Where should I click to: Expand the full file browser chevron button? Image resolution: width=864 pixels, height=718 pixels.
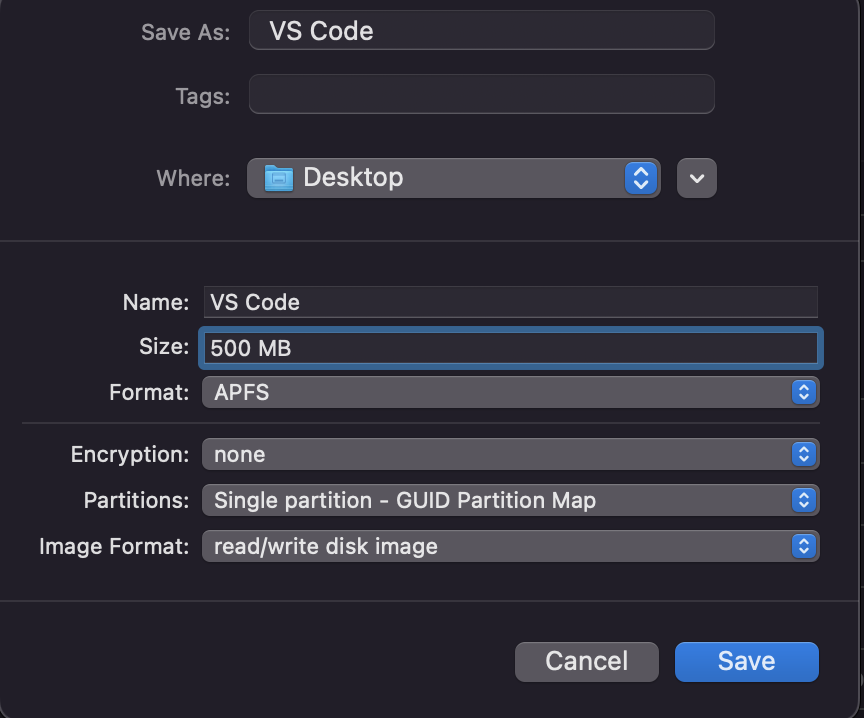(696, 178)
